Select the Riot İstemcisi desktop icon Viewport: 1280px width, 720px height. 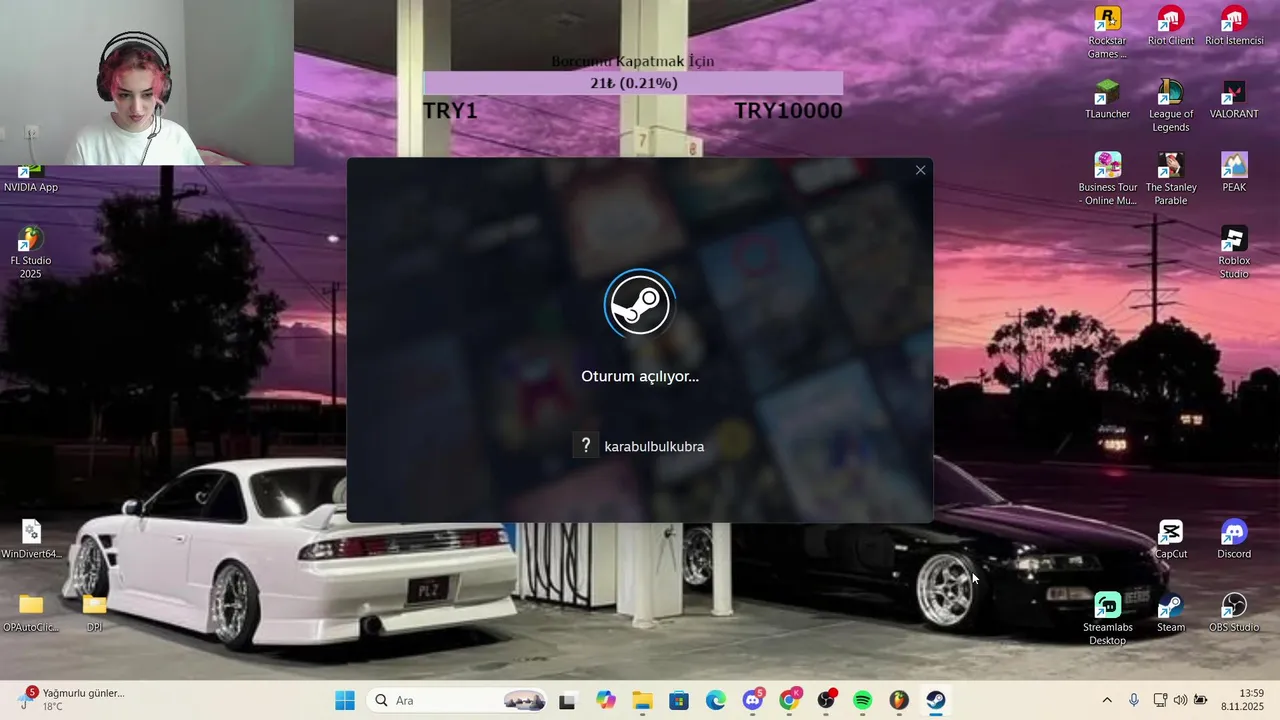(1234, 26)
